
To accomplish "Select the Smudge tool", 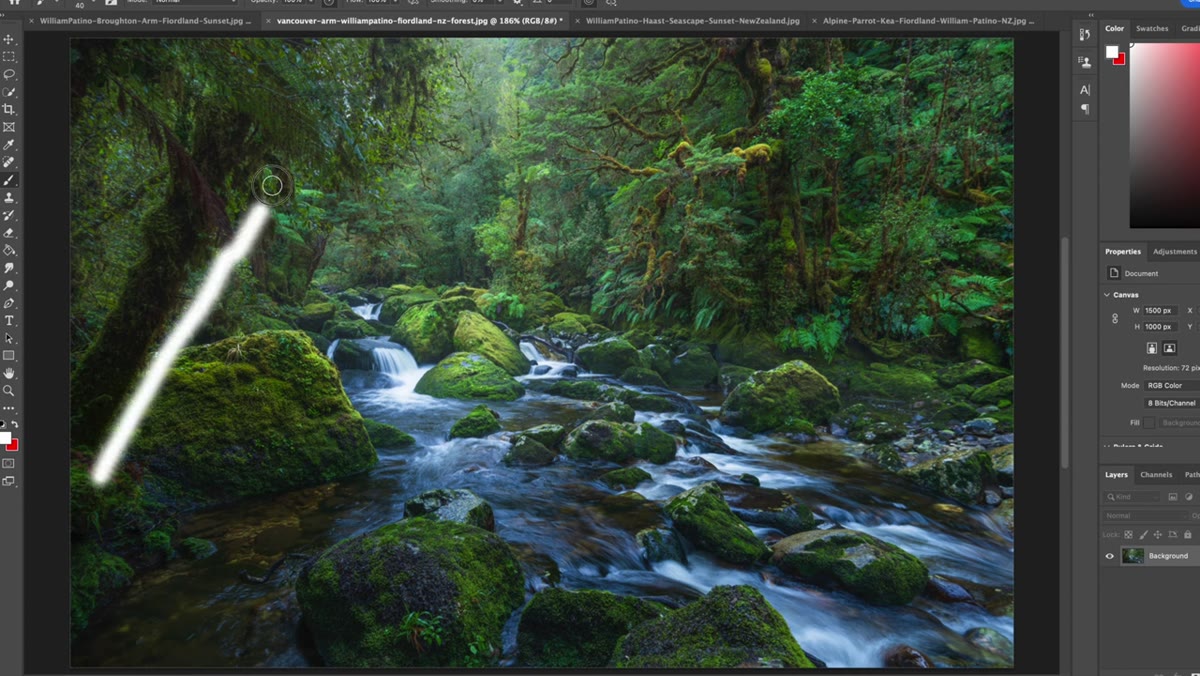I will (x=9, y=268).
